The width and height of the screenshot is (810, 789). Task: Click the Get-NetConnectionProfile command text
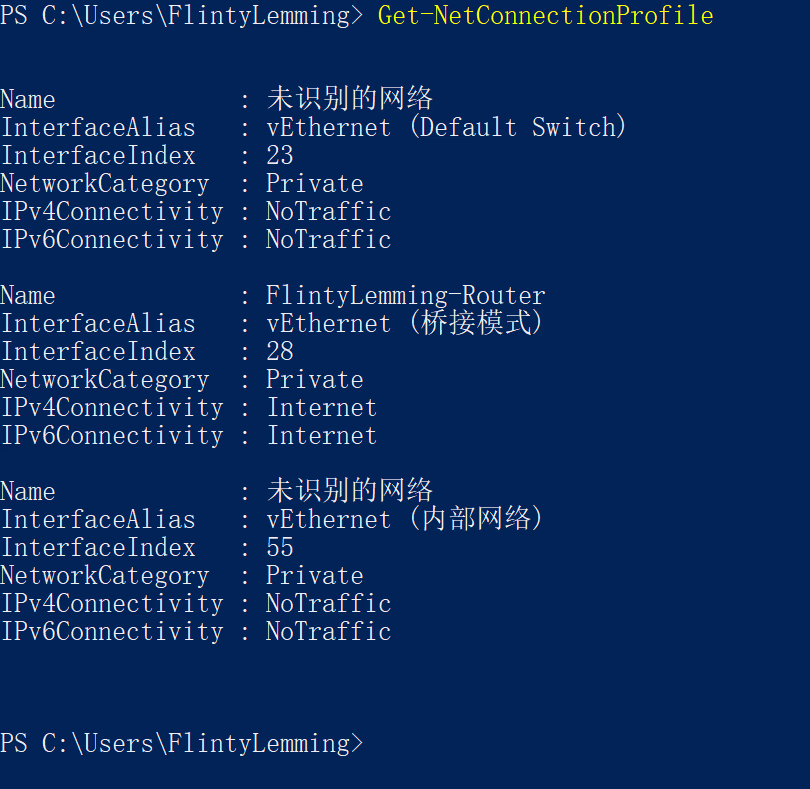[545, 16]
